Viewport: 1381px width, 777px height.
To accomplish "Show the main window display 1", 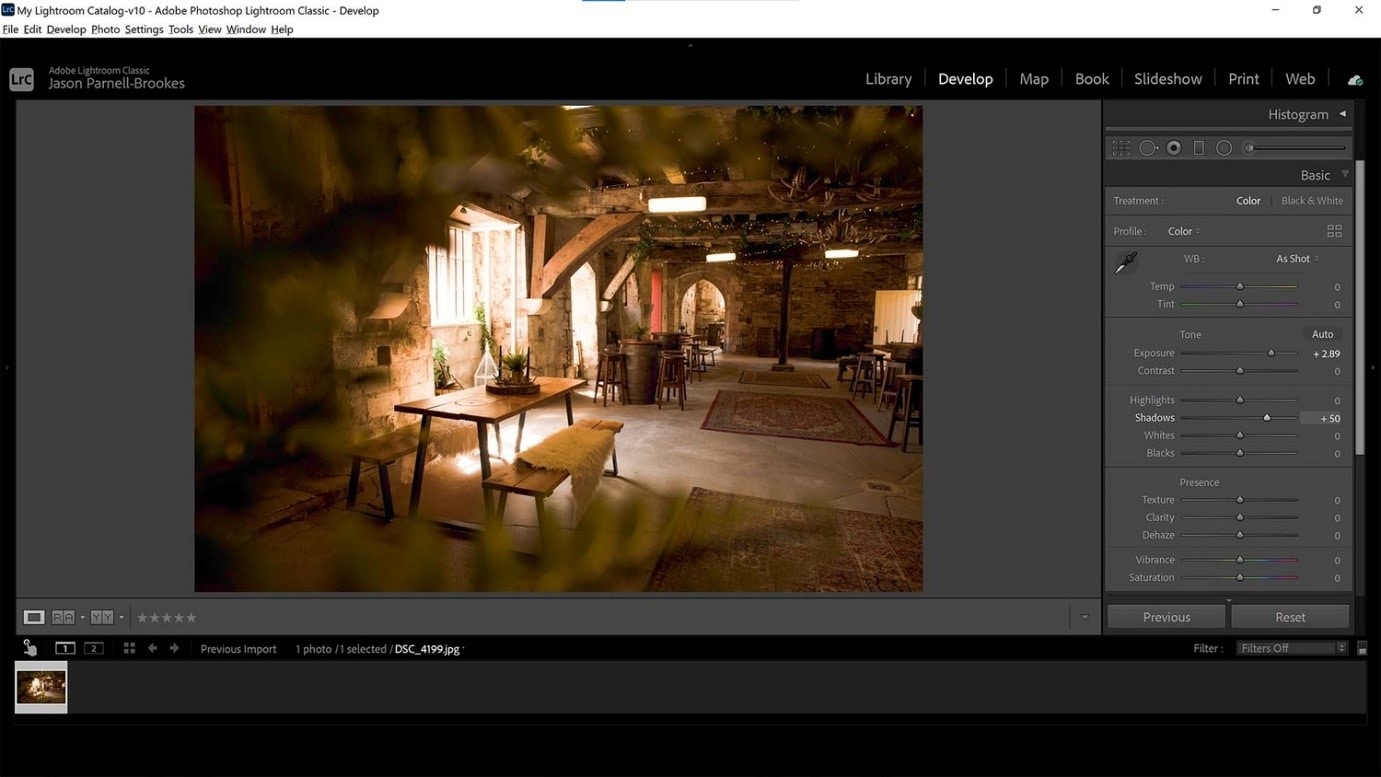I will click(x=65, y=648).
